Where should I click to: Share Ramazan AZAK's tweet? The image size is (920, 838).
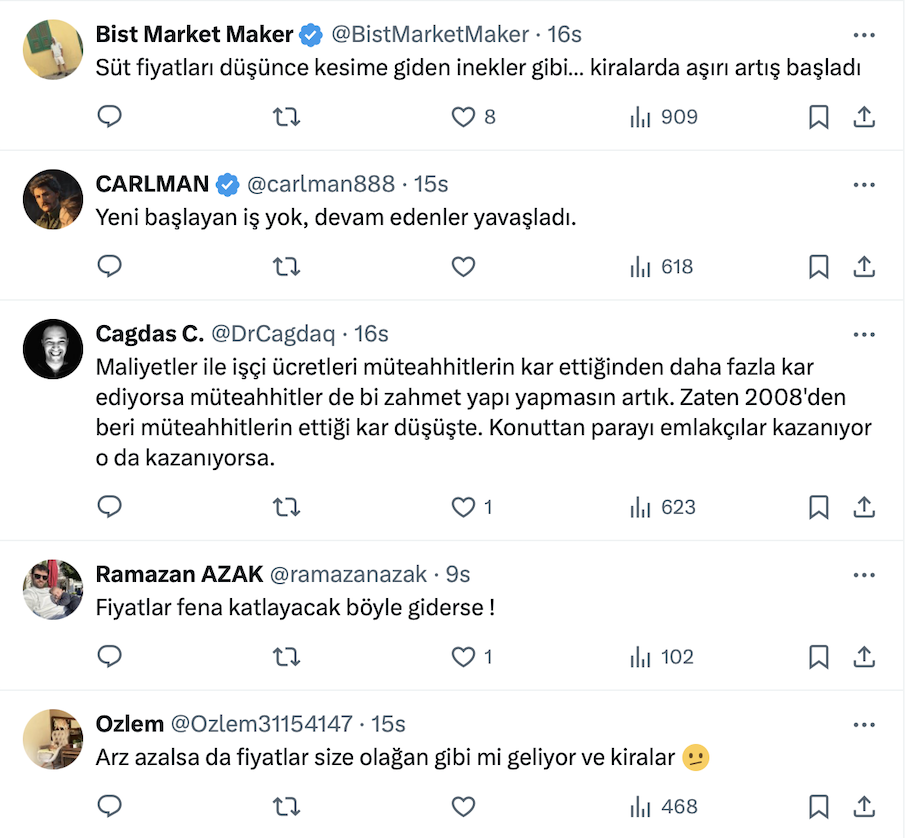click(x=864, y=657)
